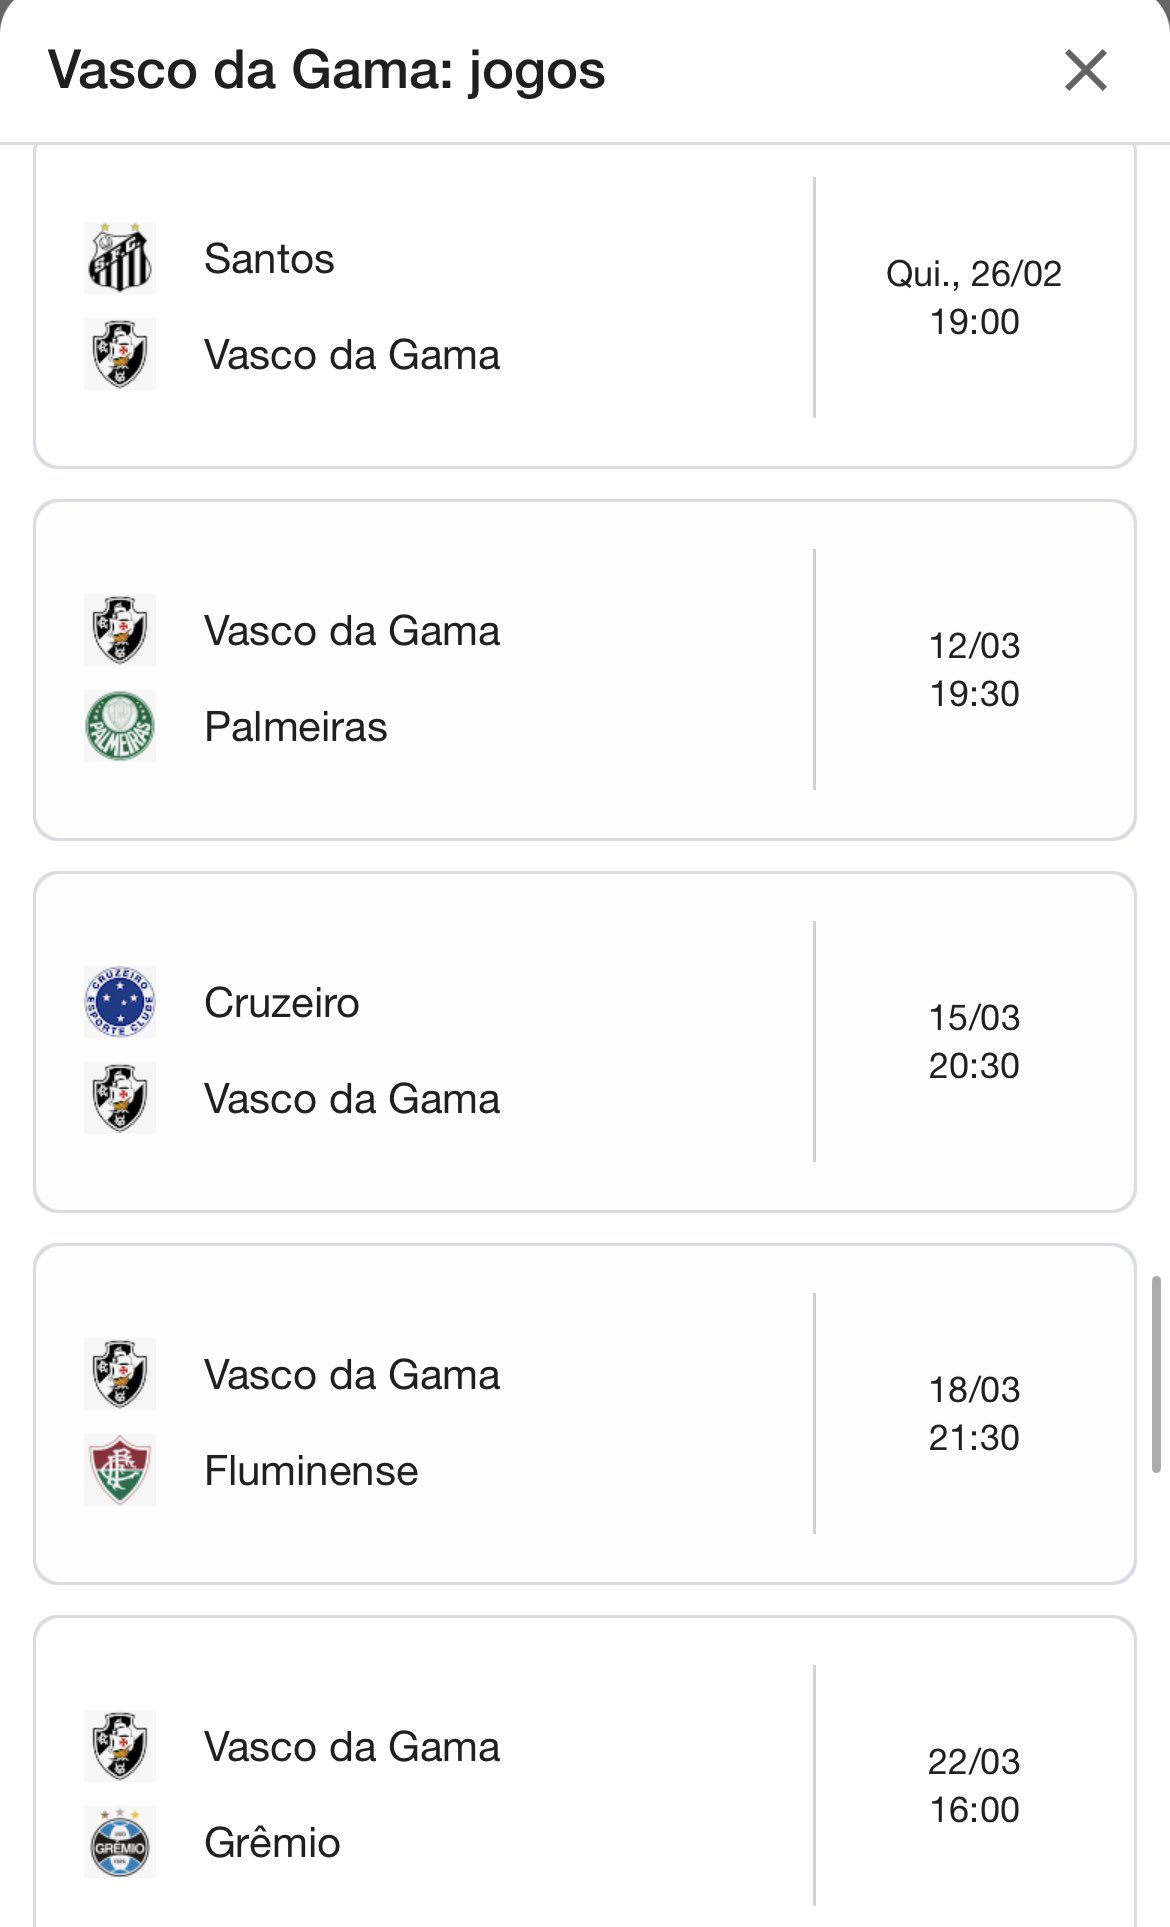Select the Grêmio team name
1170x1927 pixels.
[x=272, y=1843]
